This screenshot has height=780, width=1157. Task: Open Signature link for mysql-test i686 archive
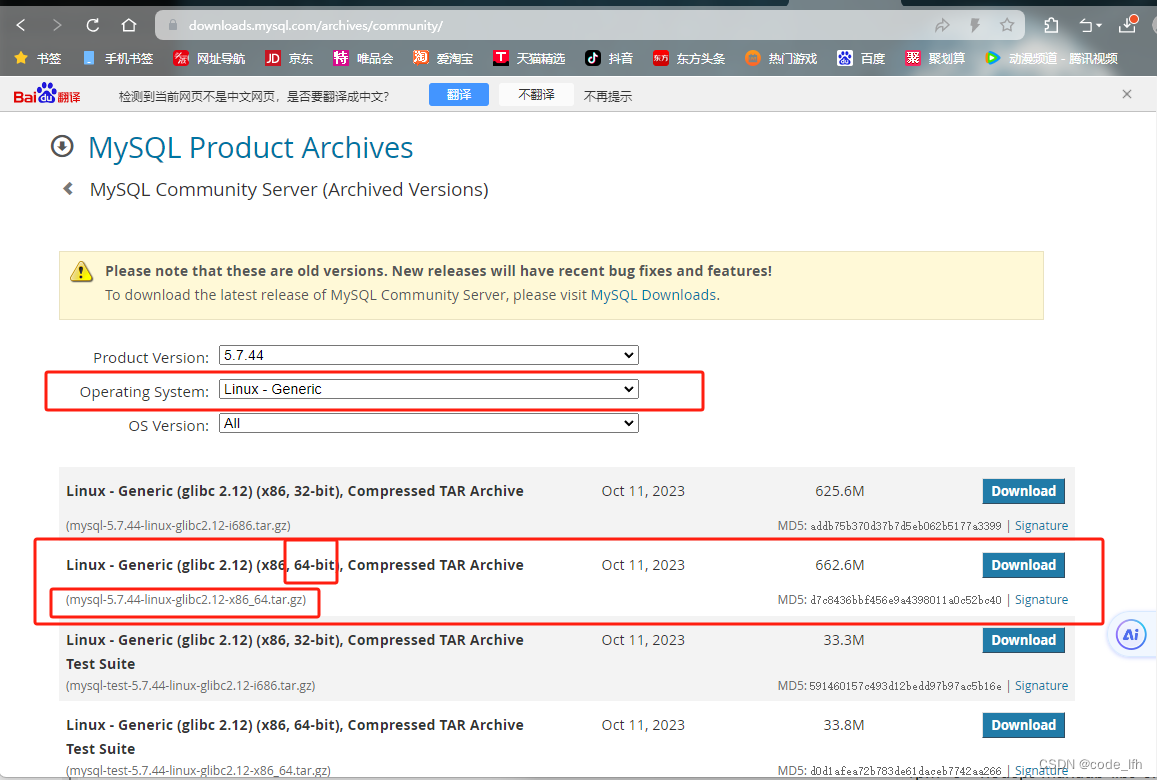click(1041, 686)
